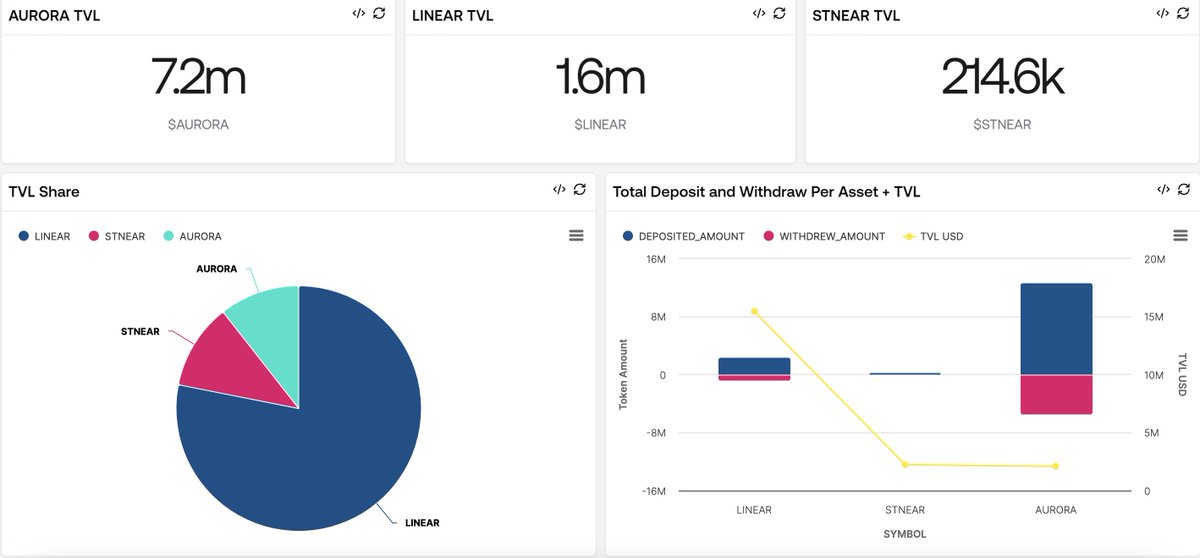
Task: Refresh the AURORA TVL card
Action: (379, 14)
